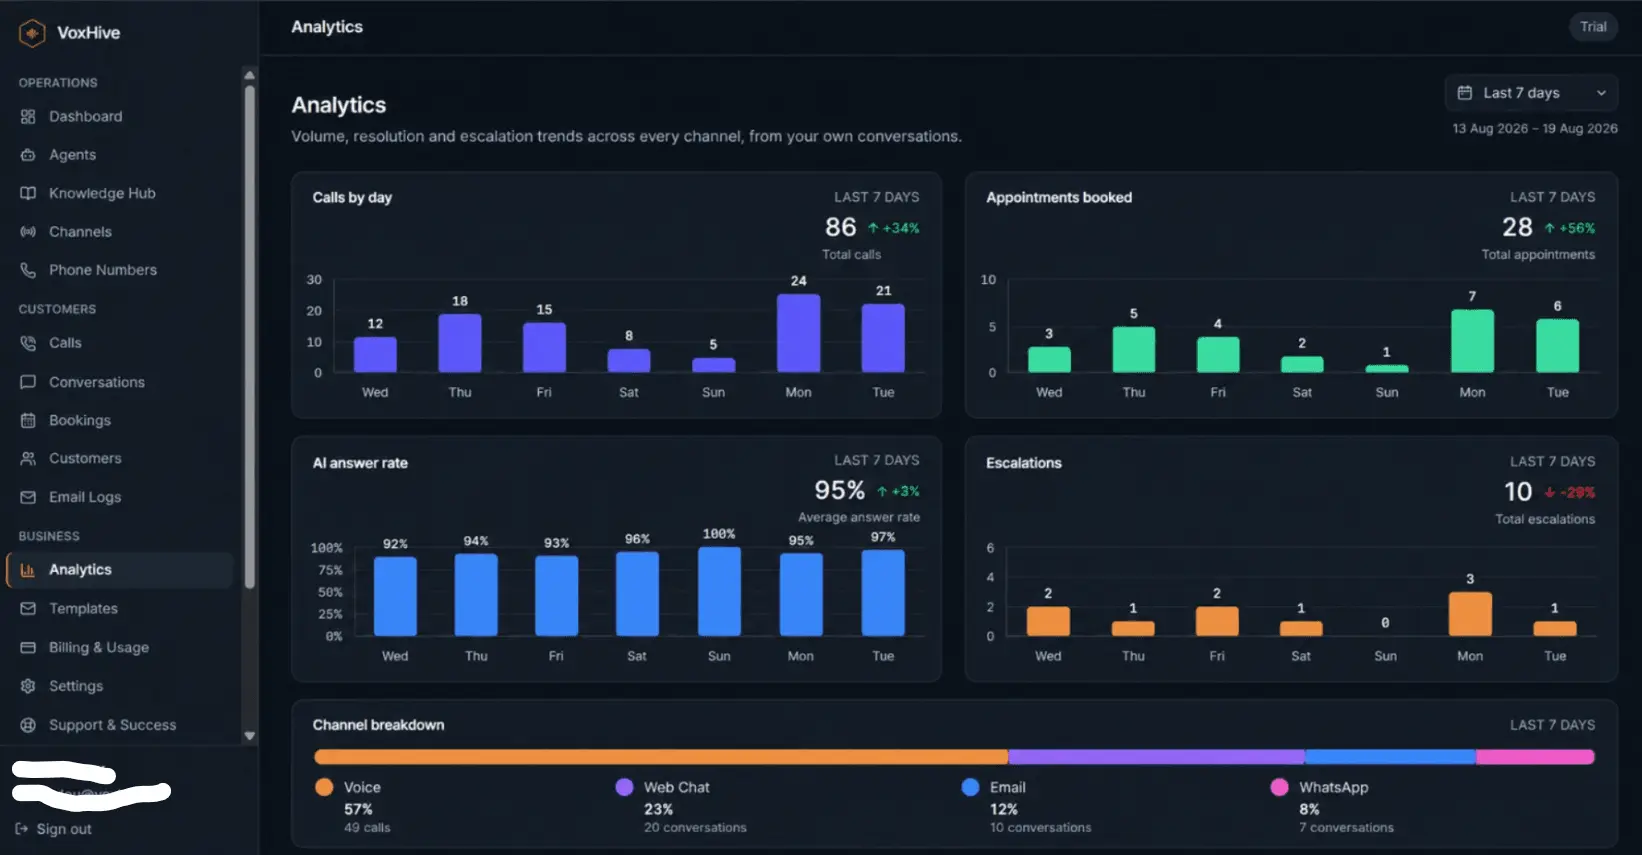Click the Phone Numbers handset icon
The image size is (1642, 855).
[28, 270]
